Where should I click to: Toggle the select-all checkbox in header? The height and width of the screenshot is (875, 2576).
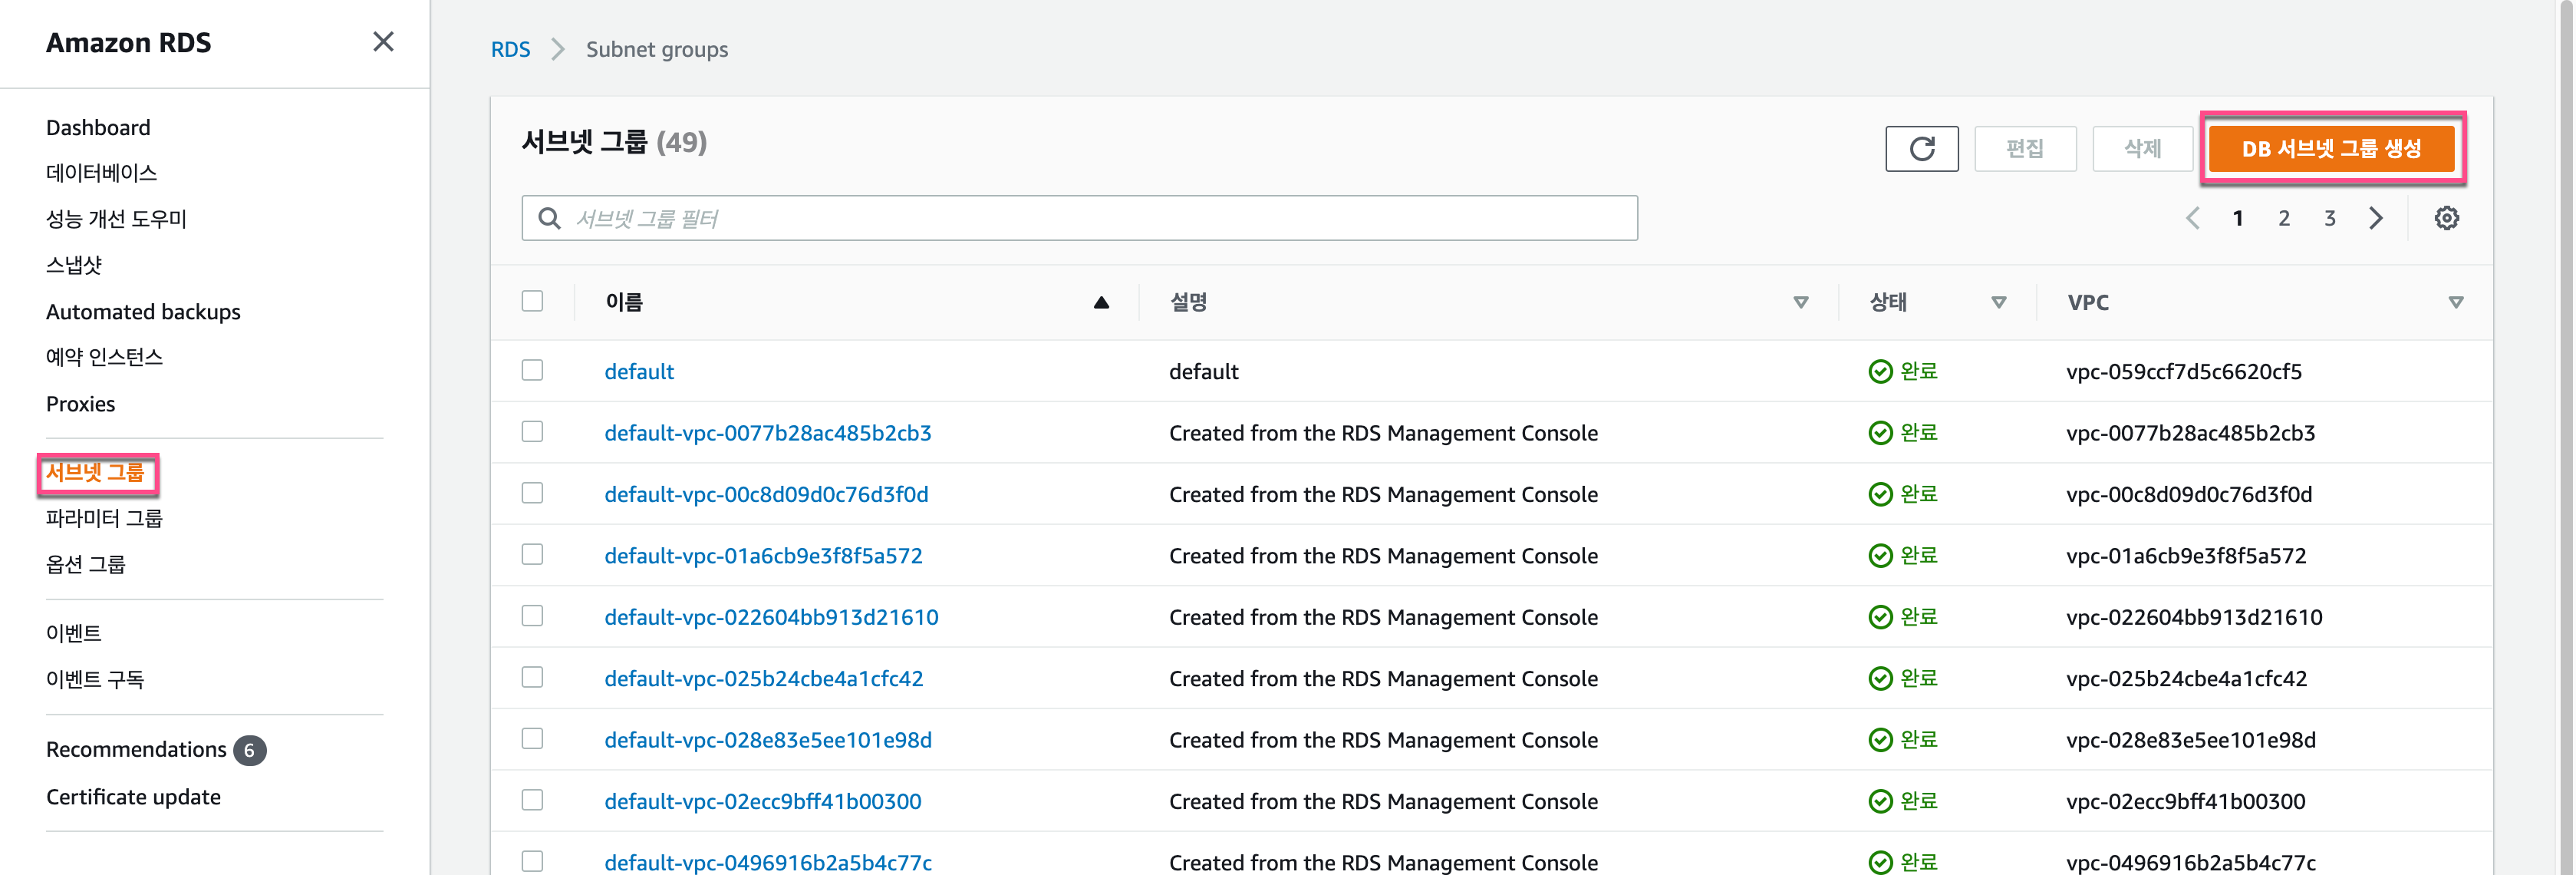coord(532,301)
